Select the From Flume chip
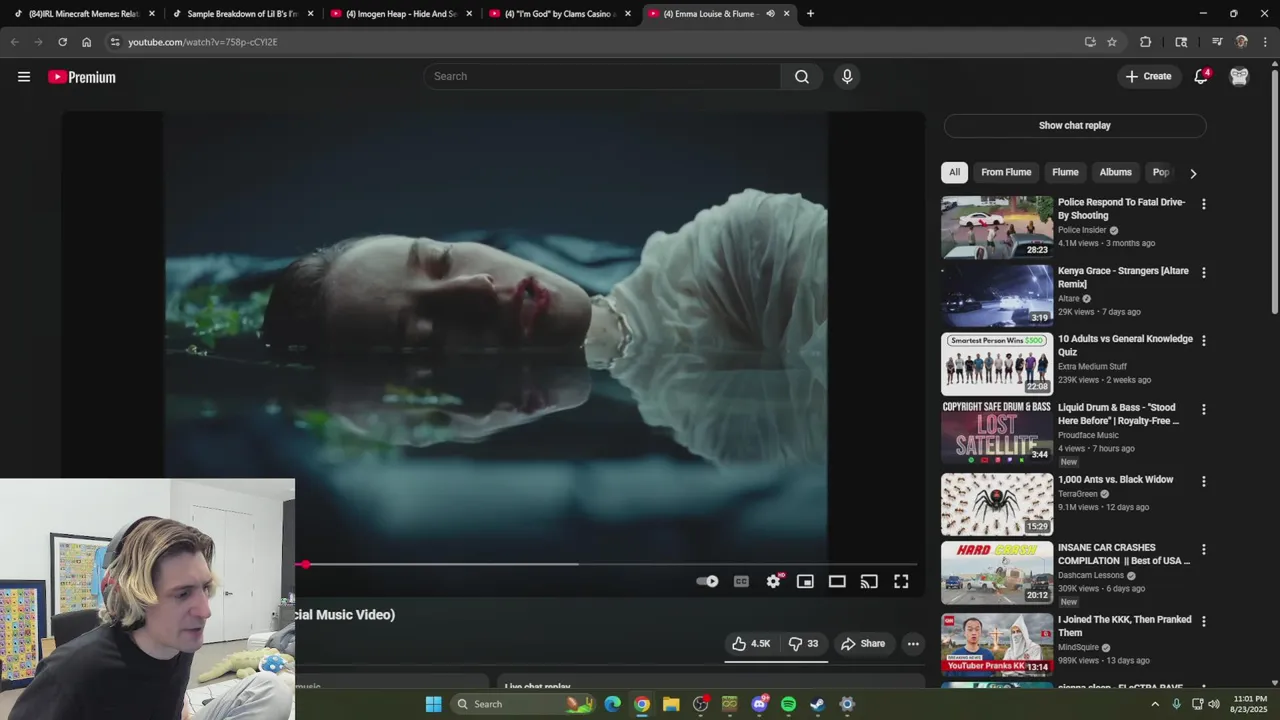 1006,172
